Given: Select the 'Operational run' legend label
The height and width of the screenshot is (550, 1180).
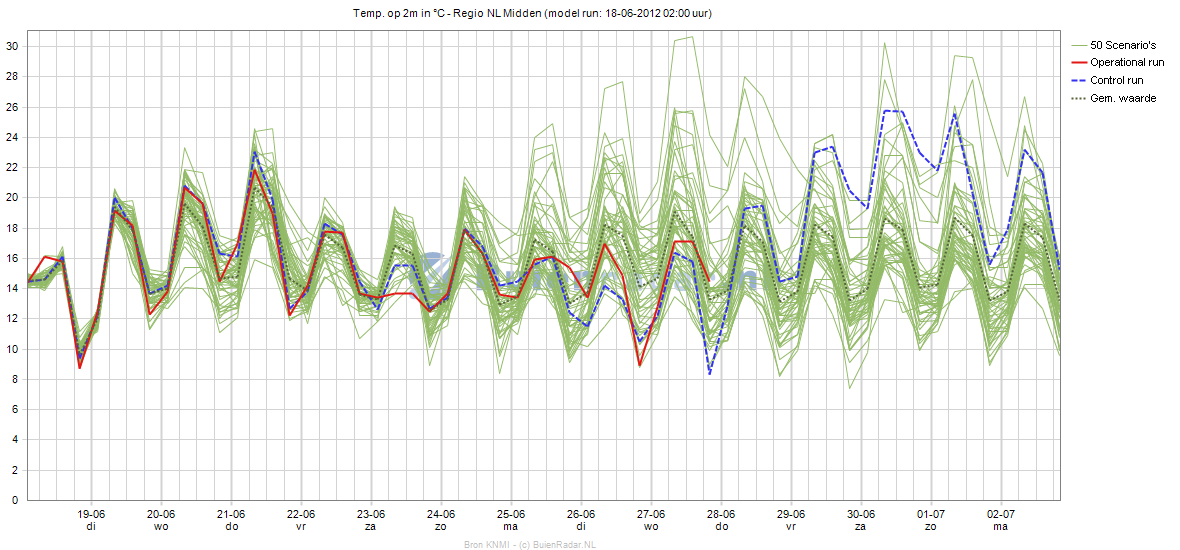Looking at the screenshot, I should (1127, 62).
